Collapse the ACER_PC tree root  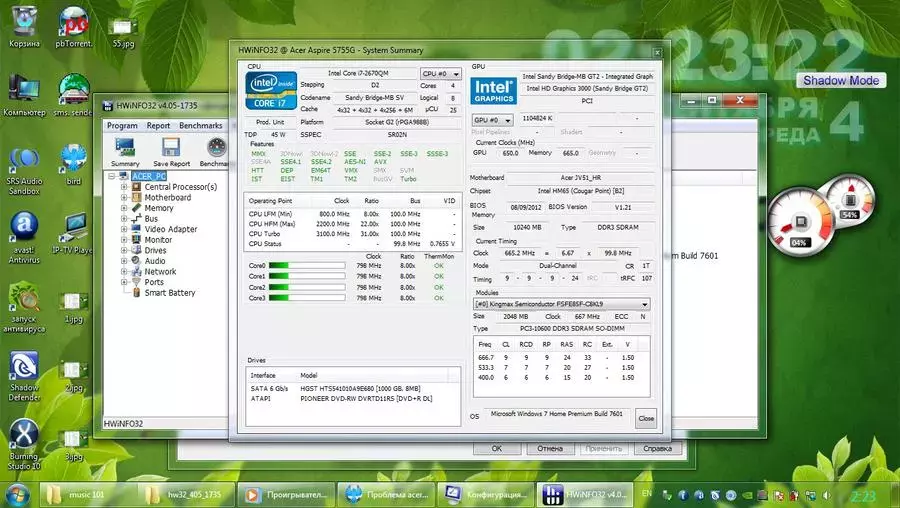click(112, 176)
